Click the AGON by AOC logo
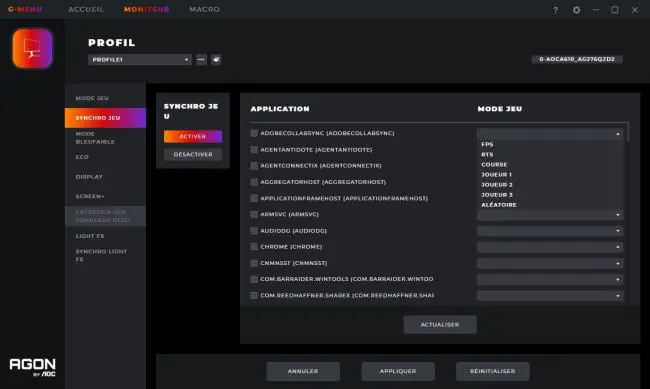 pos(33,367)
